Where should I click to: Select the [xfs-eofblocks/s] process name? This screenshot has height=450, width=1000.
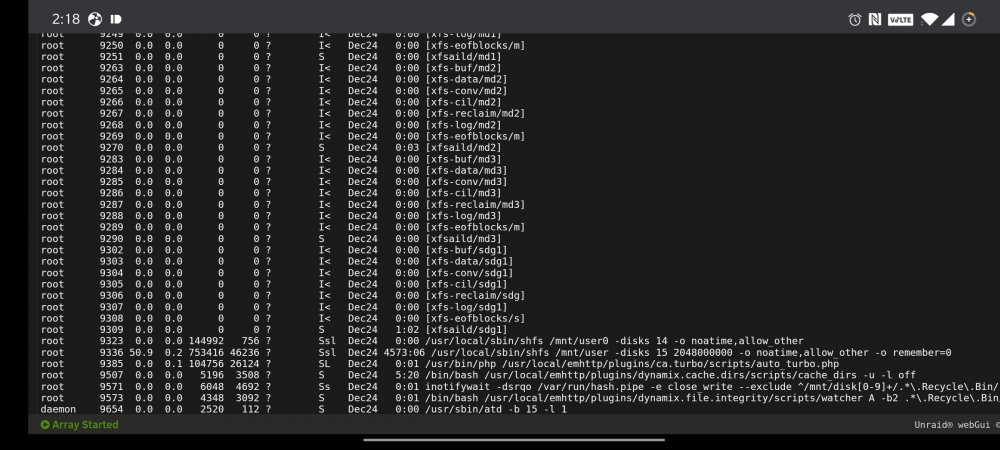475,318
